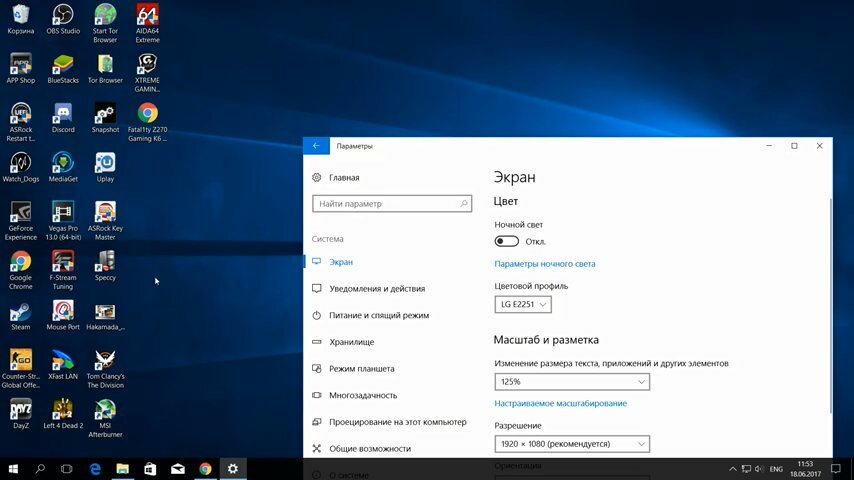Click the F-Stream Tuning desktop icon
Screen dimensions: 854x480
[x=63, y=270]
